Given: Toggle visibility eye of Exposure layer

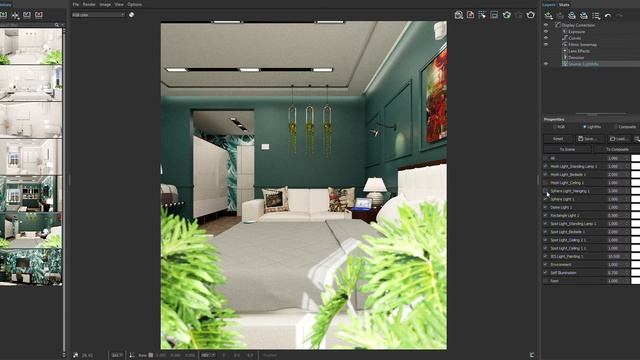Looking at the screenshot, I should 546,31.
